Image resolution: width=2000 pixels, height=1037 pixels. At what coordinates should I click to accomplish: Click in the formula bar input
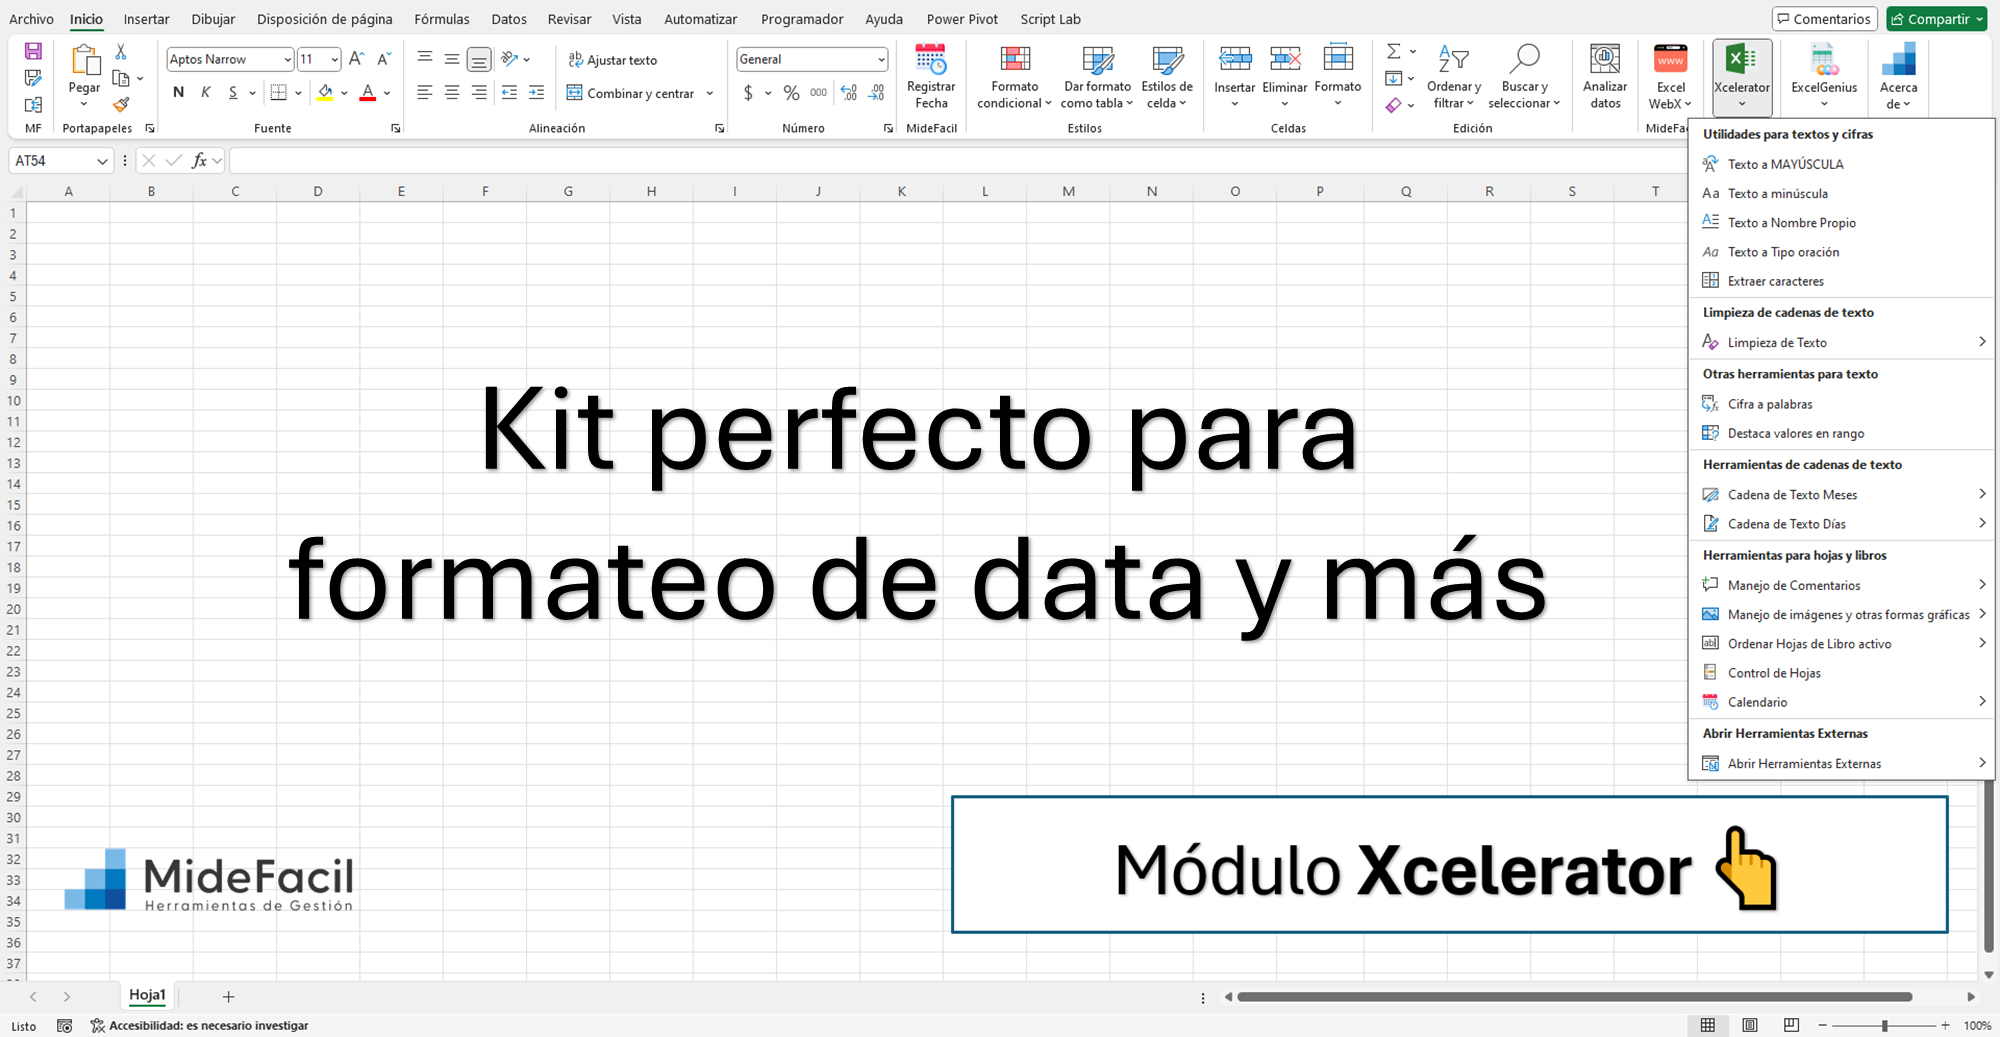pyautogui.click(x=960, y=160)
